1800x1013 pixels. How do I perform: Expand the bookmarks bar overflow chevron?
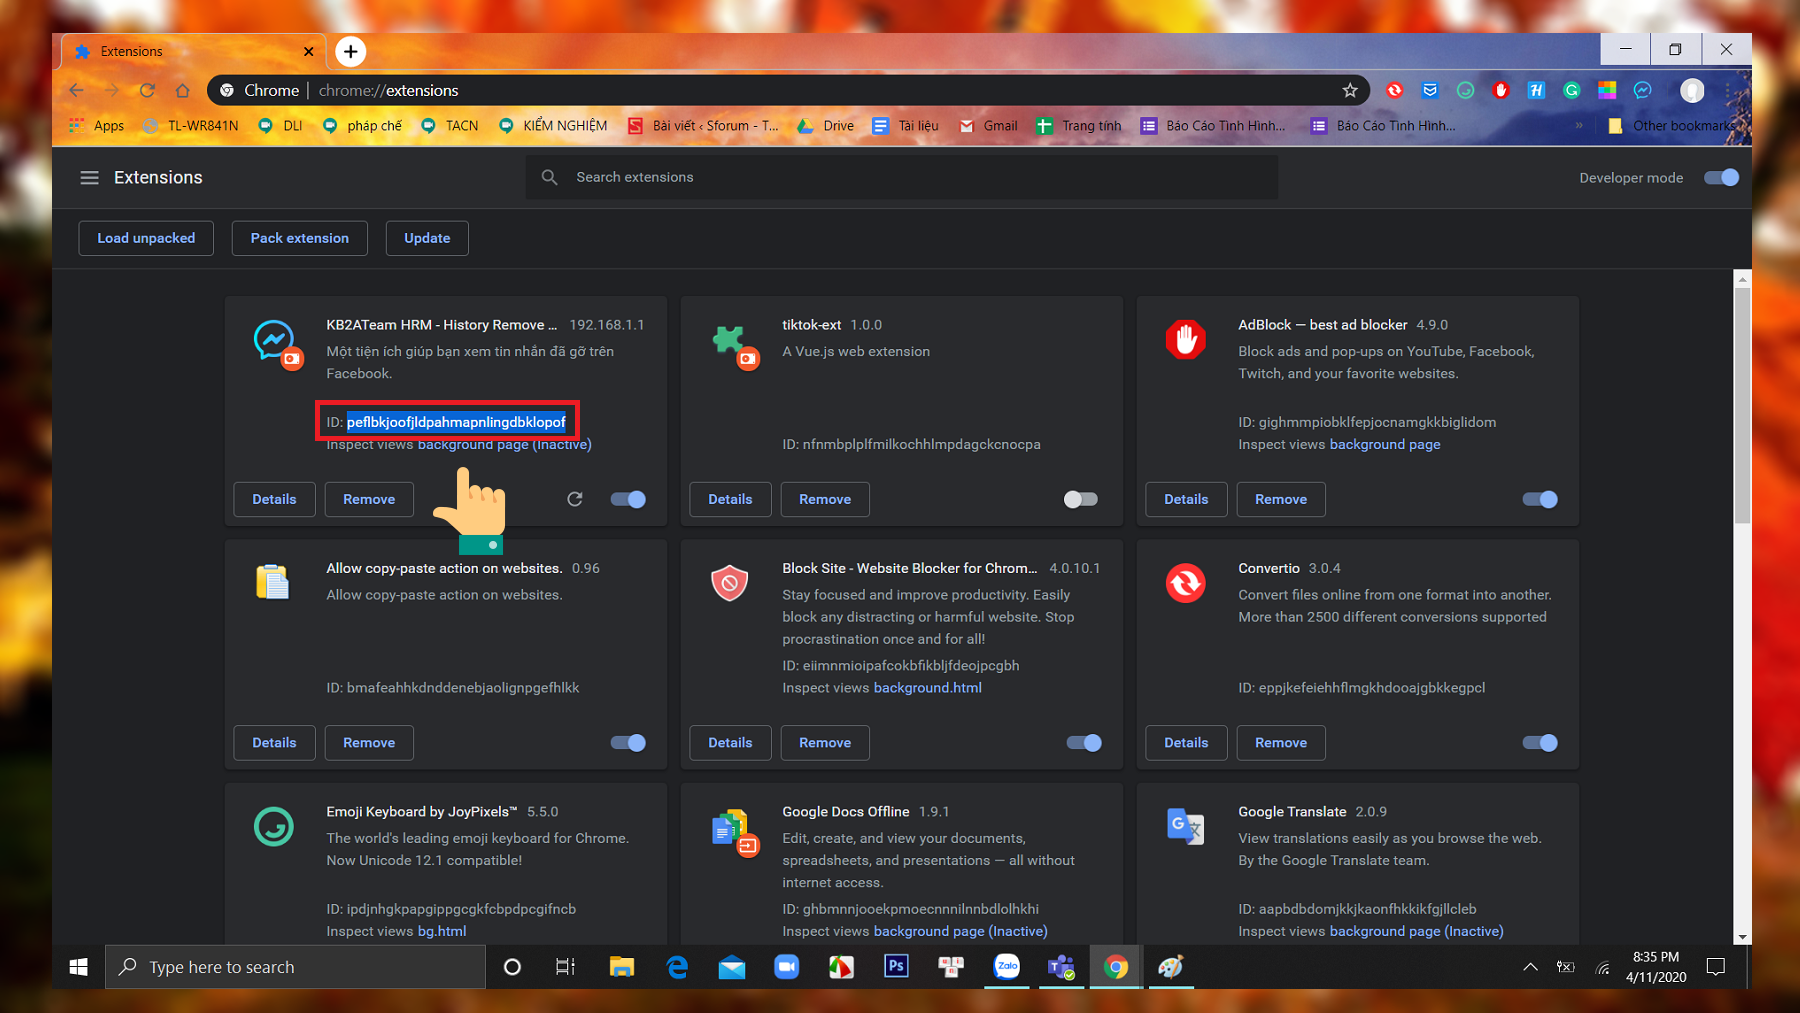(x=1579, y=126)
